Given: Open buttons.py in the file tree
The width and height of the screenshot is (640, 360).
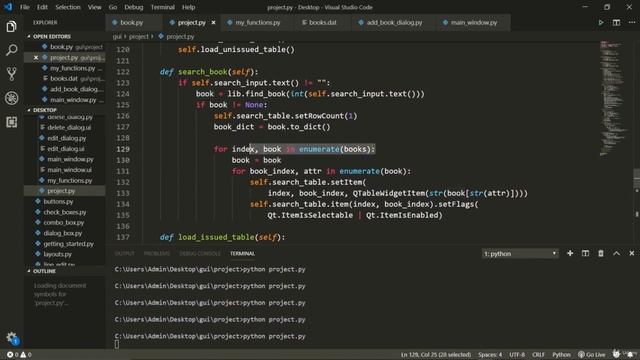Looking at the screenshot, I should point(65,201).
